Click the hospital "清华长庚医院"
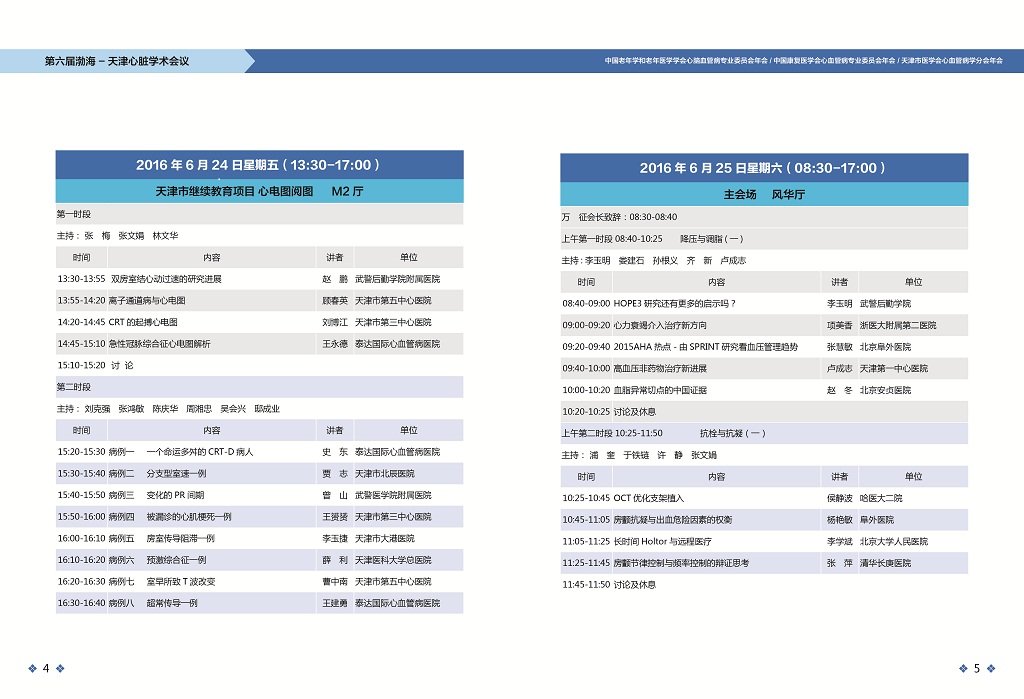Viewport: 1024px width, 699px height. coord(886,562)
